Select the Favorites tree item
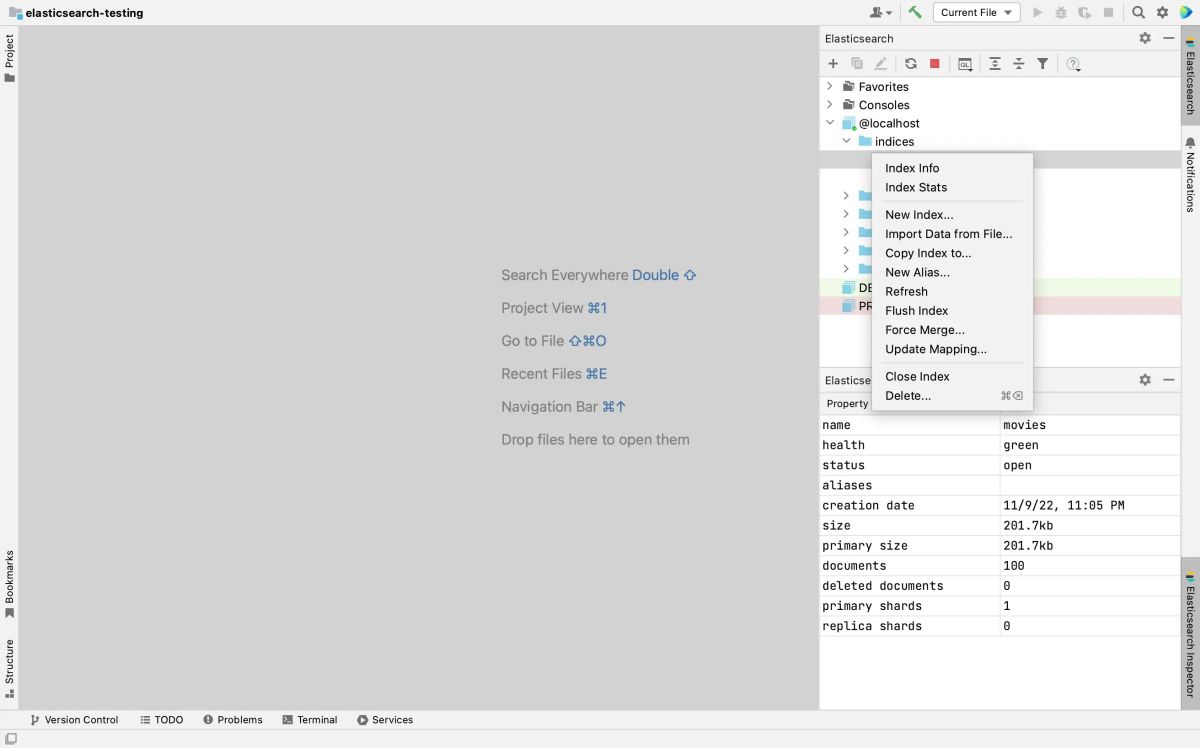Screen dimensions: 1200x748 [884, 86]
